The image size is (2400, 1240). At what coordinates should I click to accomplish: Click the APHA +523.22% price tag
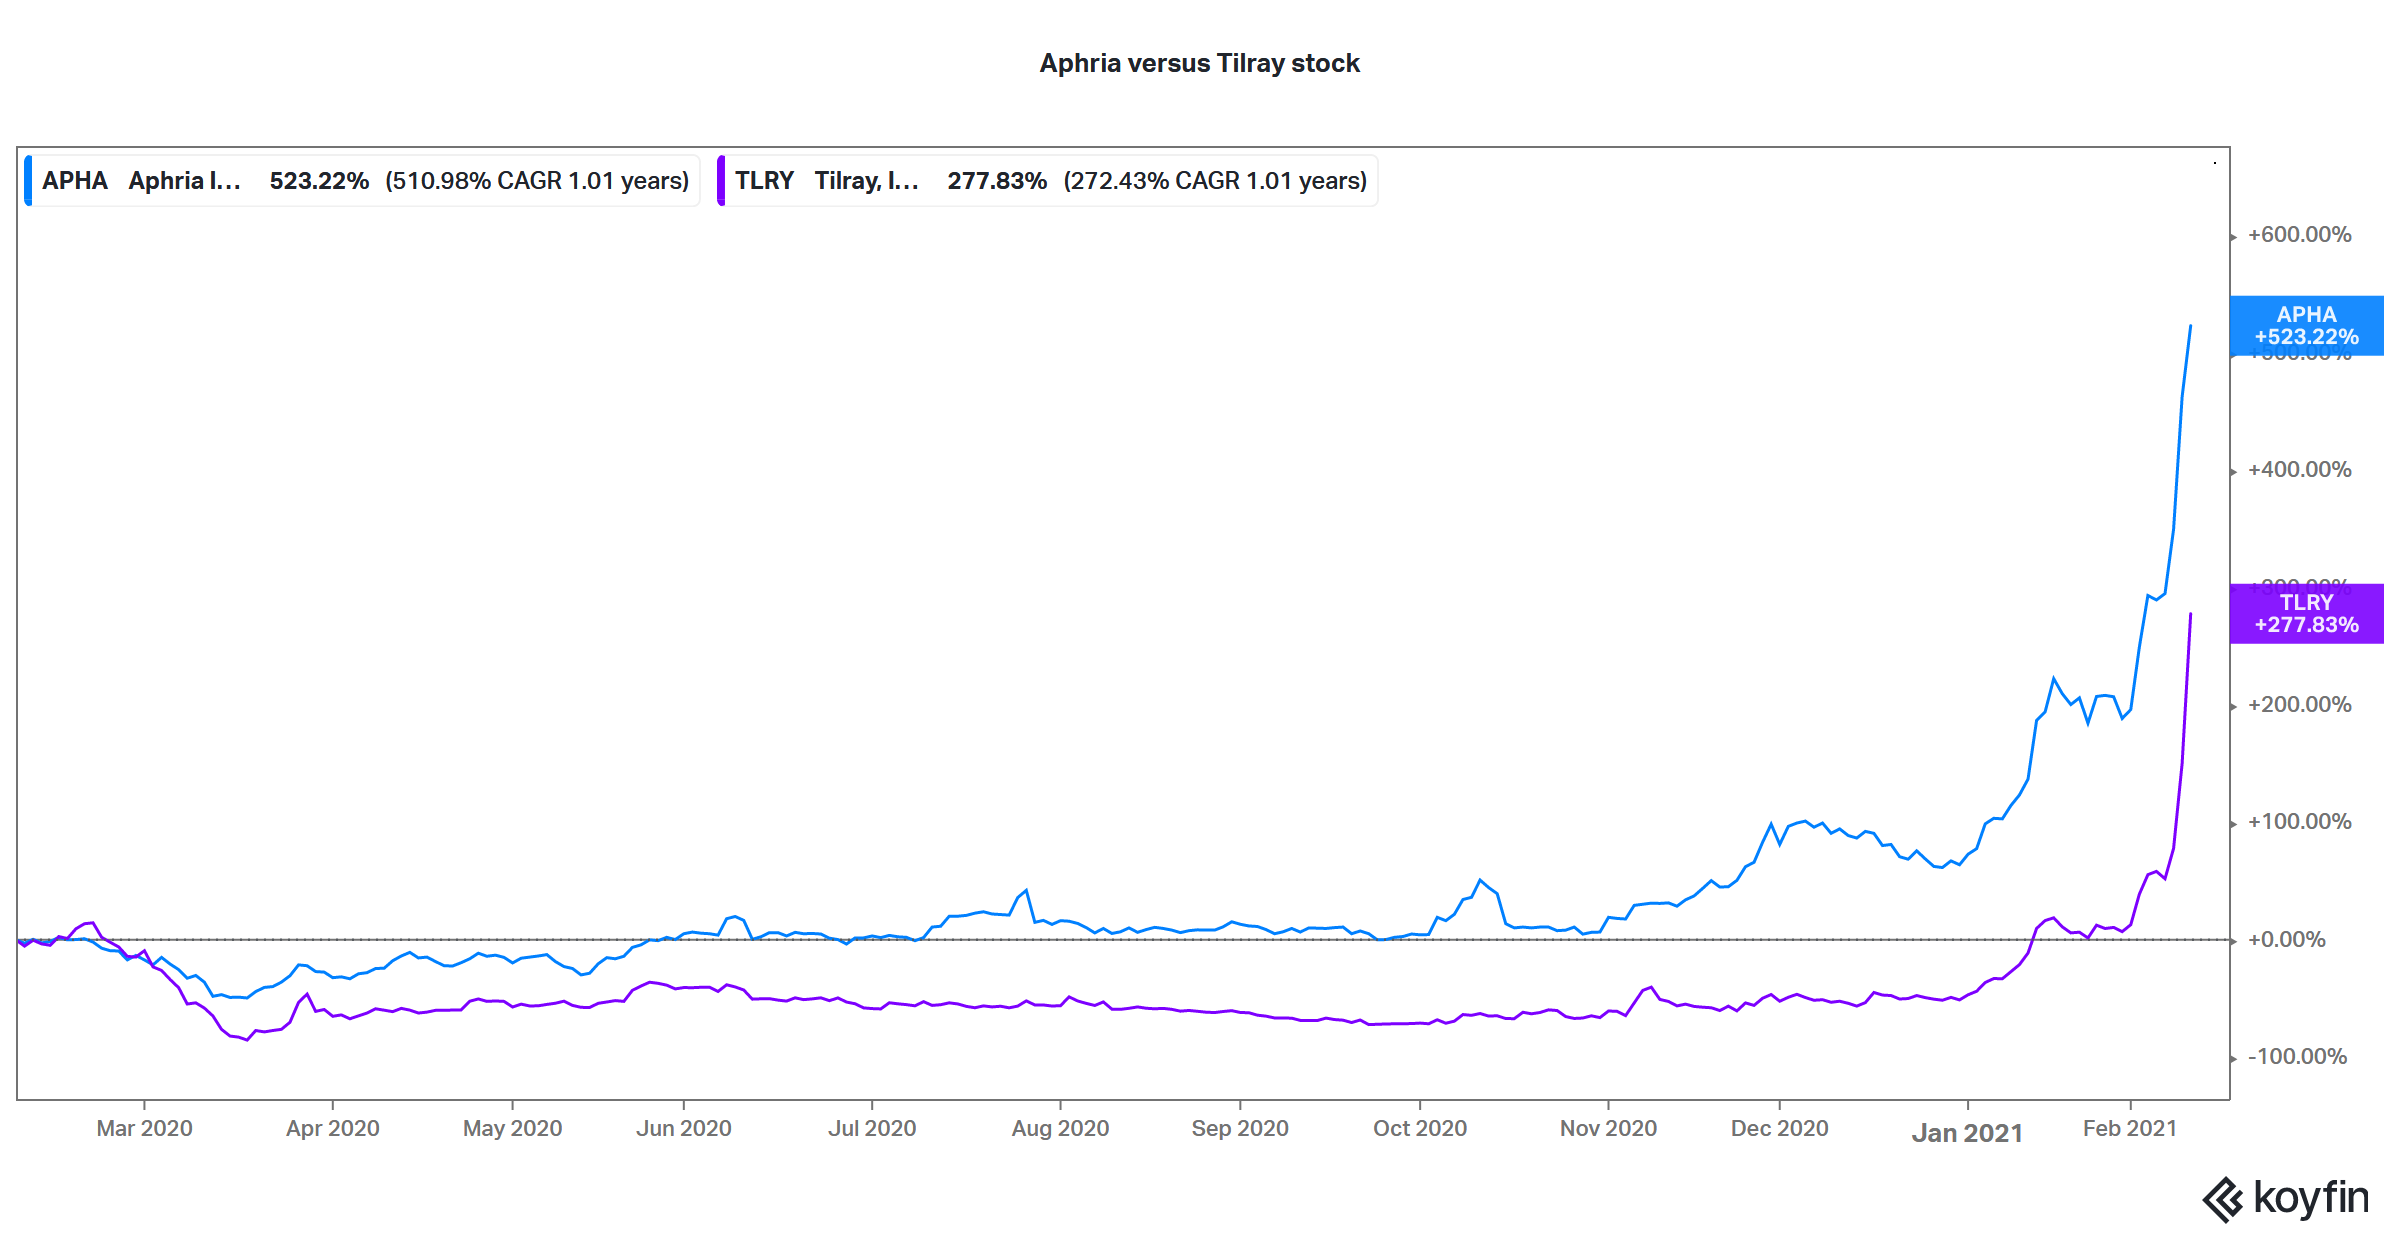(2306, 326)
